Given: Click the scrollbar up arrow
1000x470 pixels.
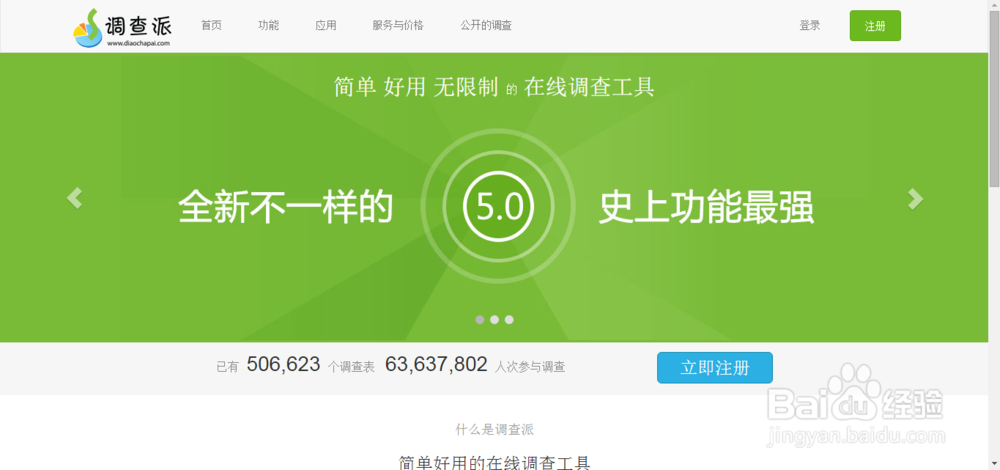Looking at the screenshot, I should coord(994,5).
